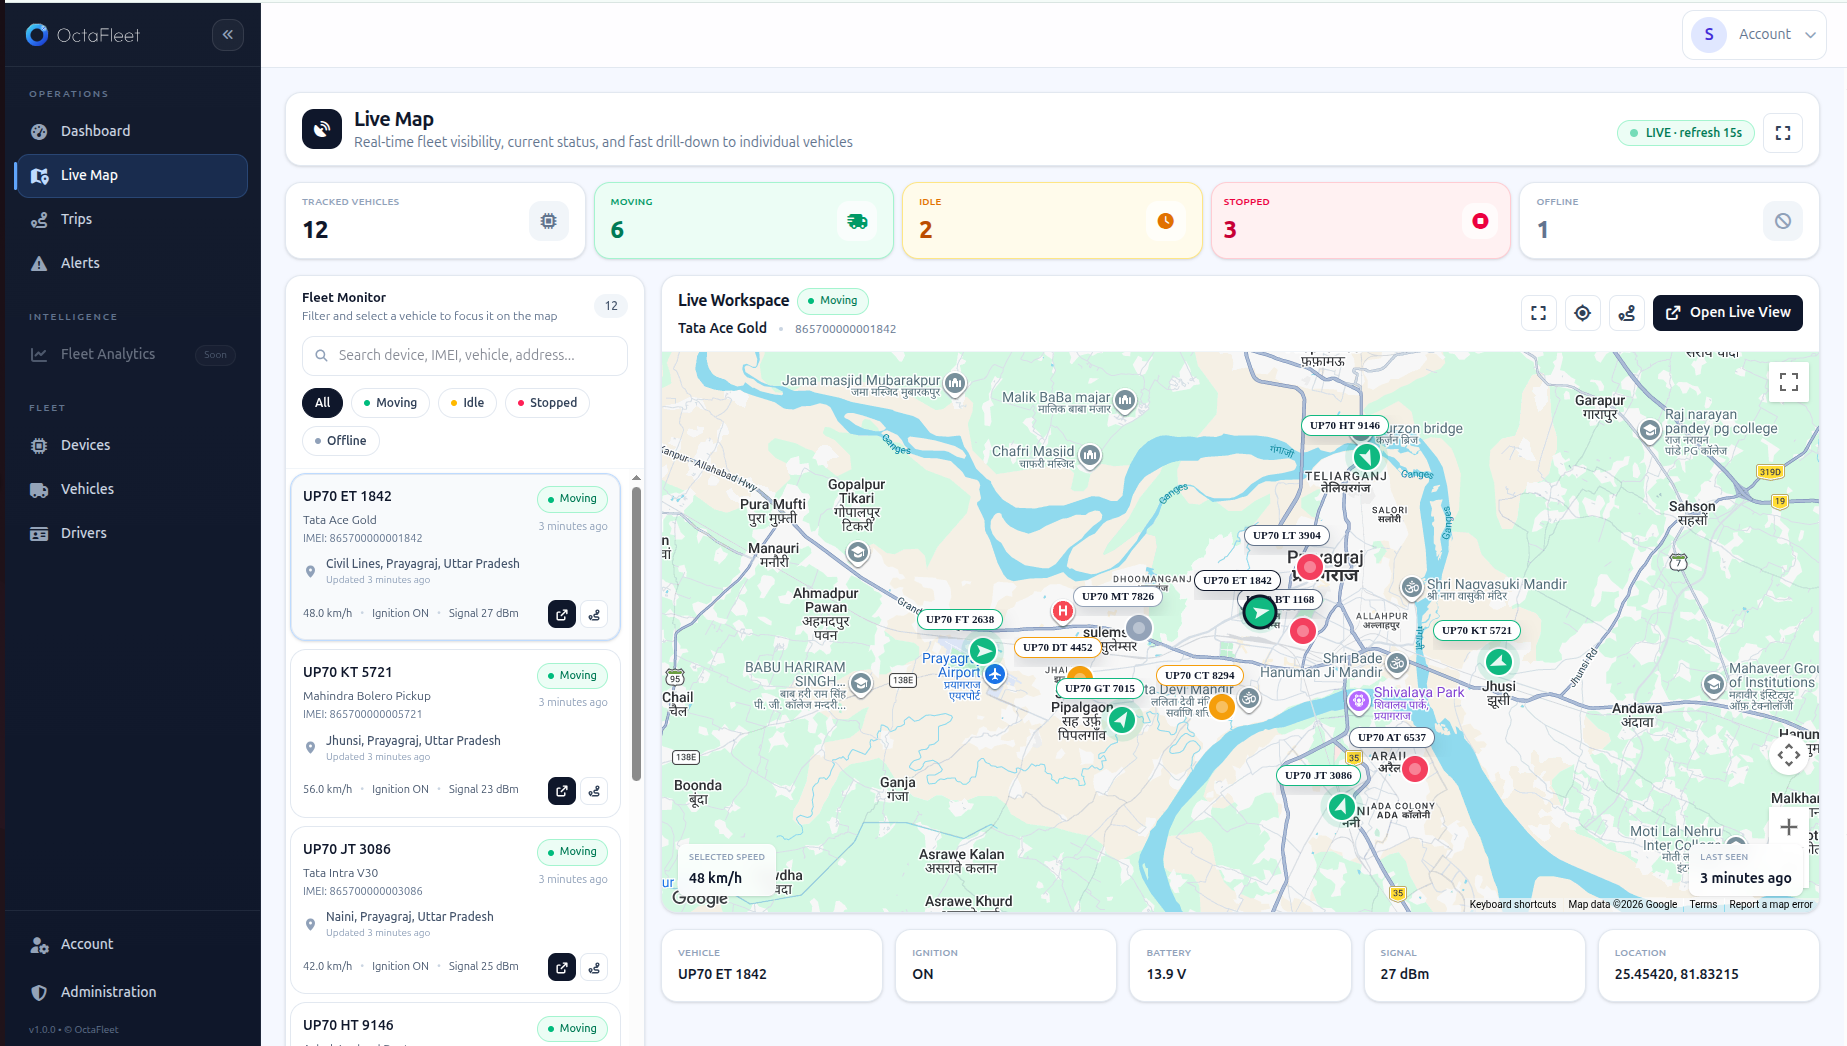Image resolution: width=1847 pixels, height=1046 pixels.
Task: Select the Tracked Vehicles summary card
Action: point(435,221)
